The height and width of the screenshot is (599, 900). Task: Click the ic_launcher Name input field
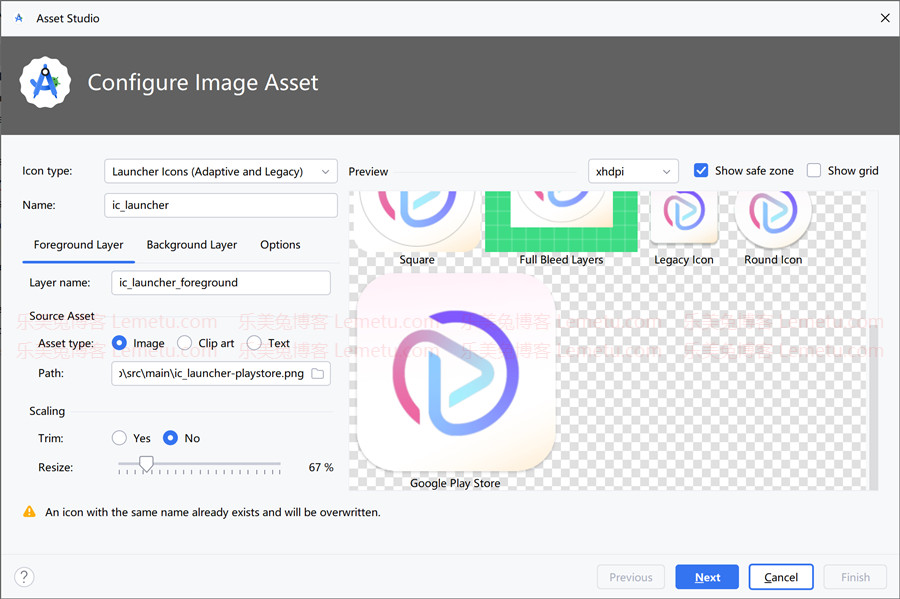(220, 205)
